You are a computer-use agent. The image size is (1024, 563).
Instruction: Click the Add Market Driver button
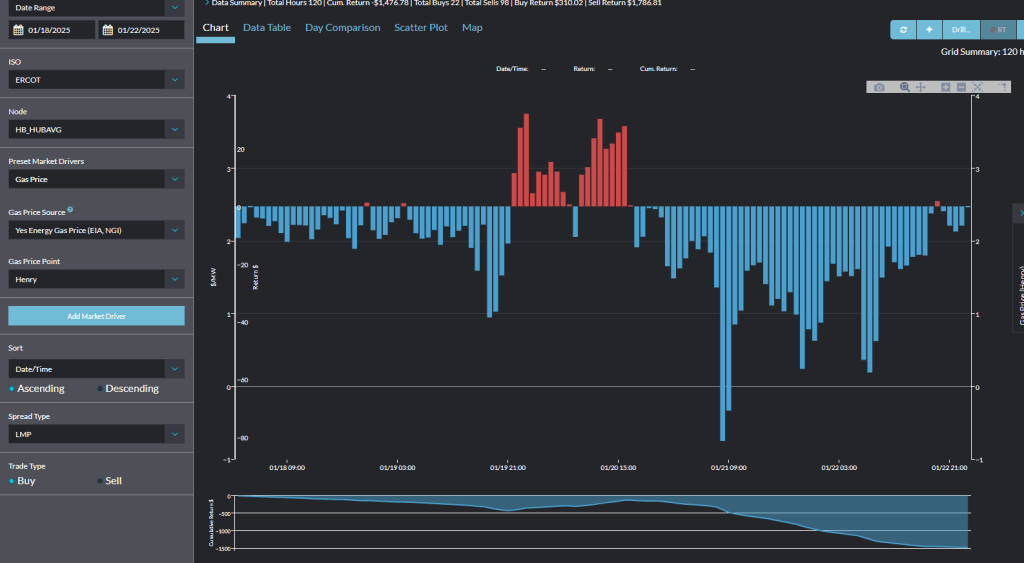click(x=96, y=316)
